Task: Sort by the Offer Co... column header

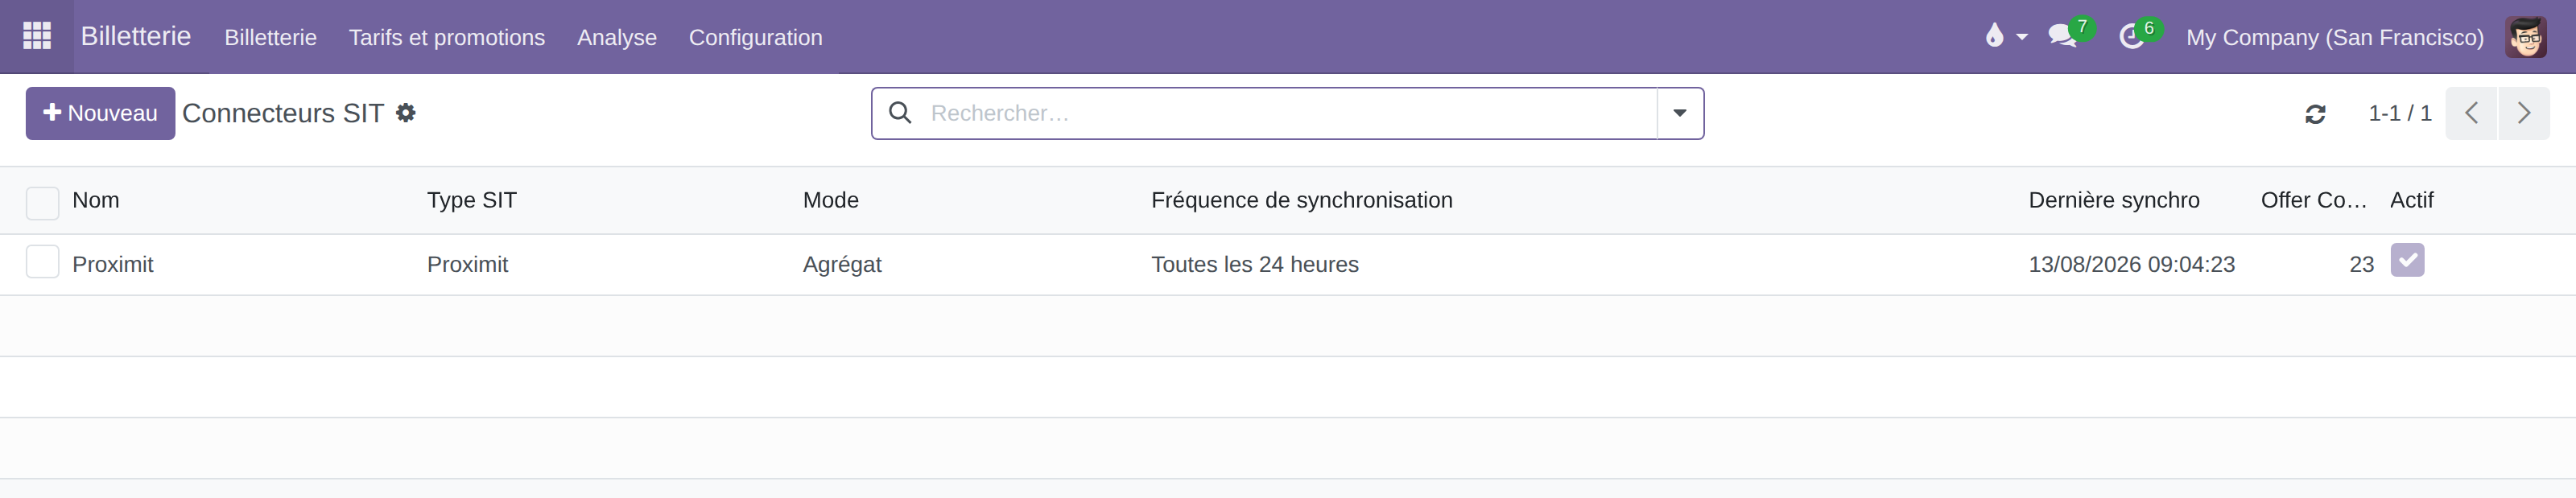Action: click(x=2313, y=200)
